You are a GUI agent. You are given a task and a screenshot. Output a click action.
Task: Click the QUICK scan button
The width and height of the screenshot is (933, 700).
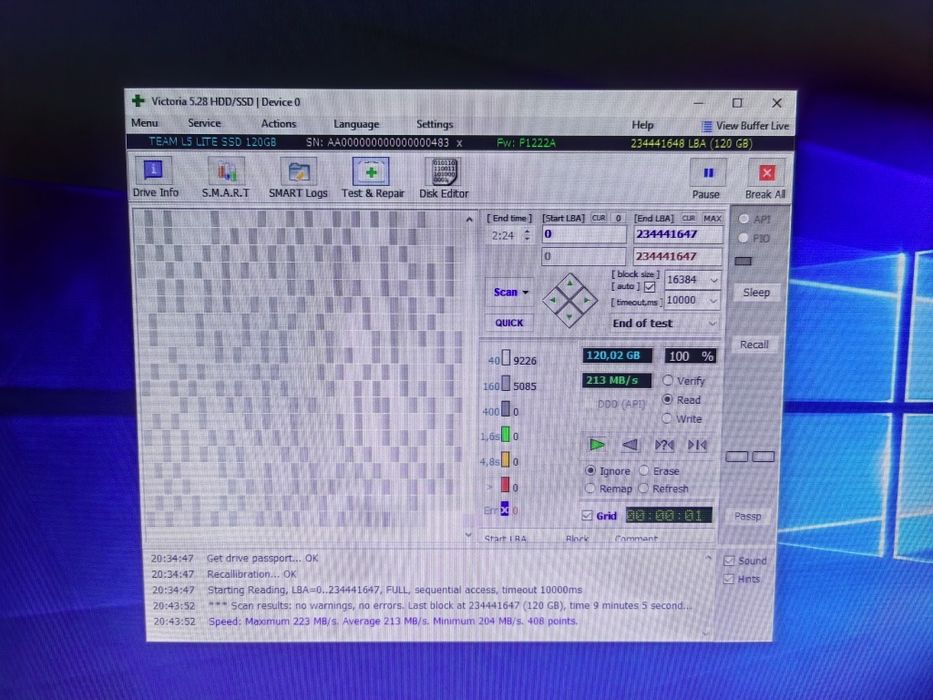[x=509, y=323]
